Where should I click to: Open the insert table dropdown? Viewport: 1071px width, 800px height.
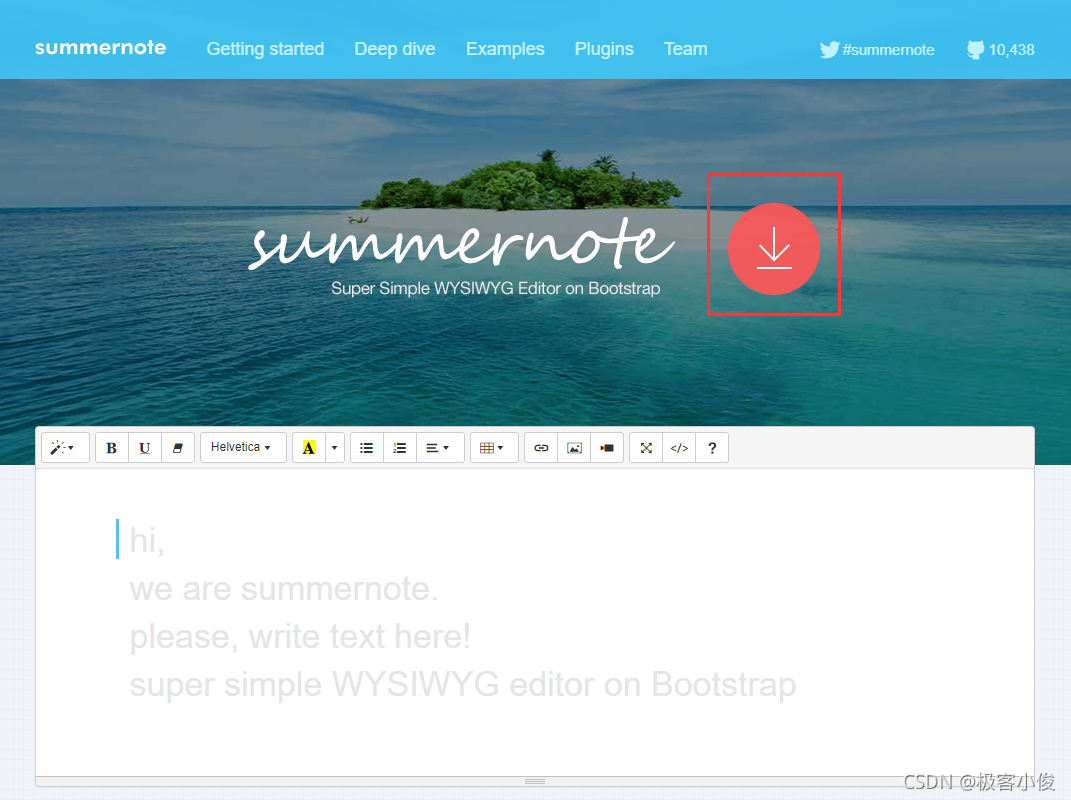[494, 448]
